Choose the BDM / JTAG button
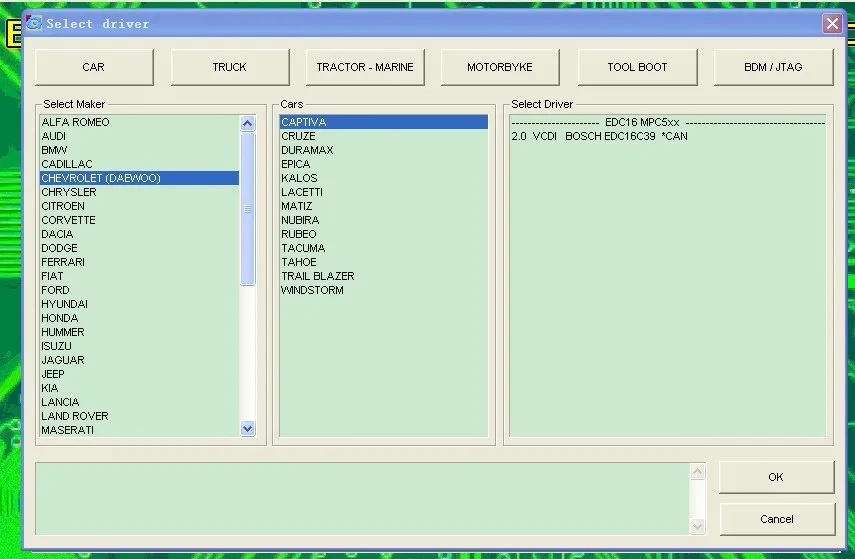855x559 pixels. pos(773,67)
